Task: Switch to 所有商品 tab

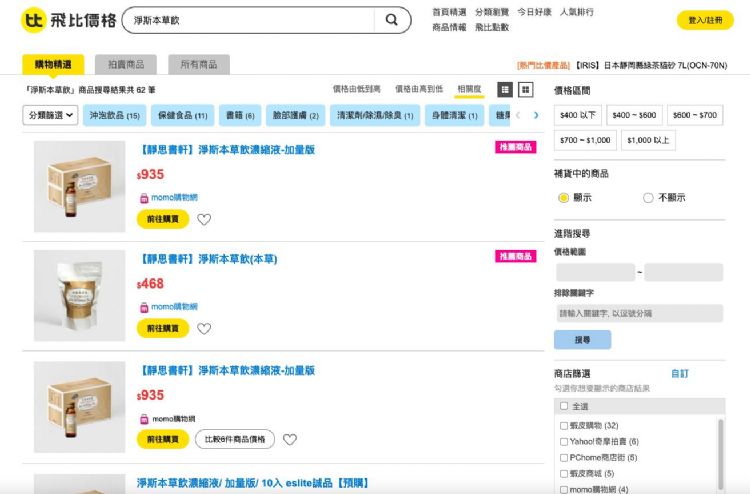Action: pyautogui.click(x=199, y=65)
